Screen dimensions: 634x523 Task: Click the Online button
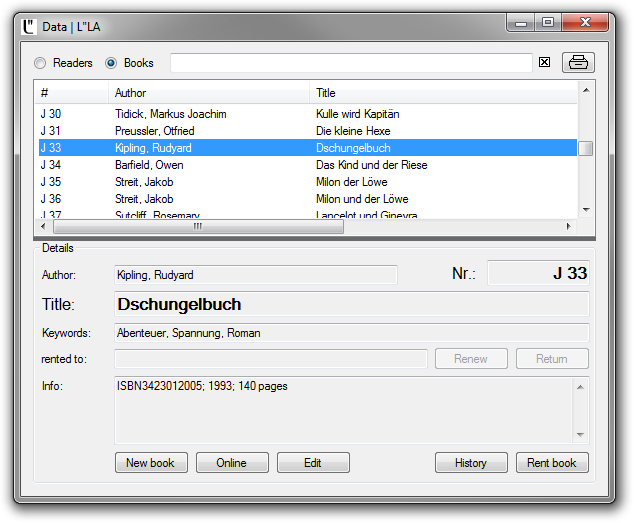point(231,463)
